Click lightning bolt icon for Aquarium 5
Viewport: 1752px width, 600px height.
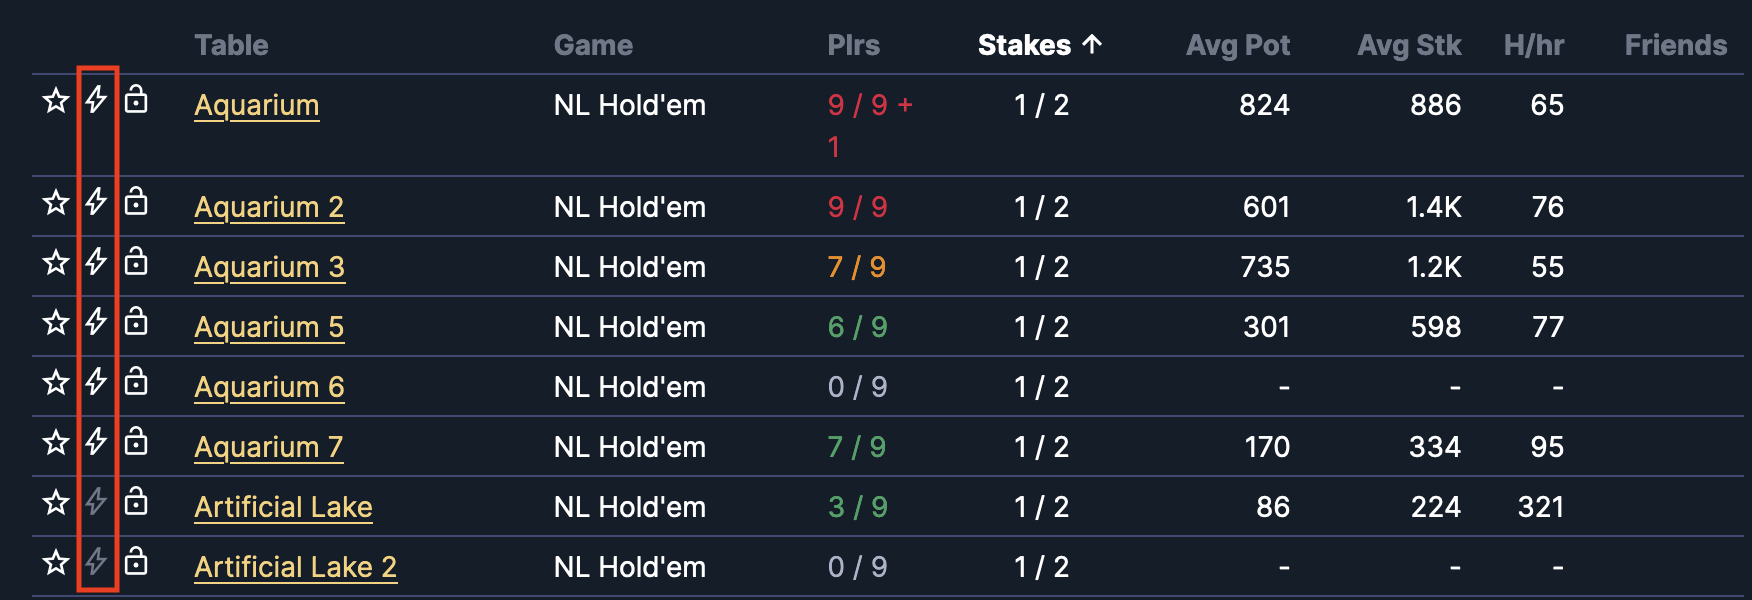pyautogui.click(x=96, y=322)
